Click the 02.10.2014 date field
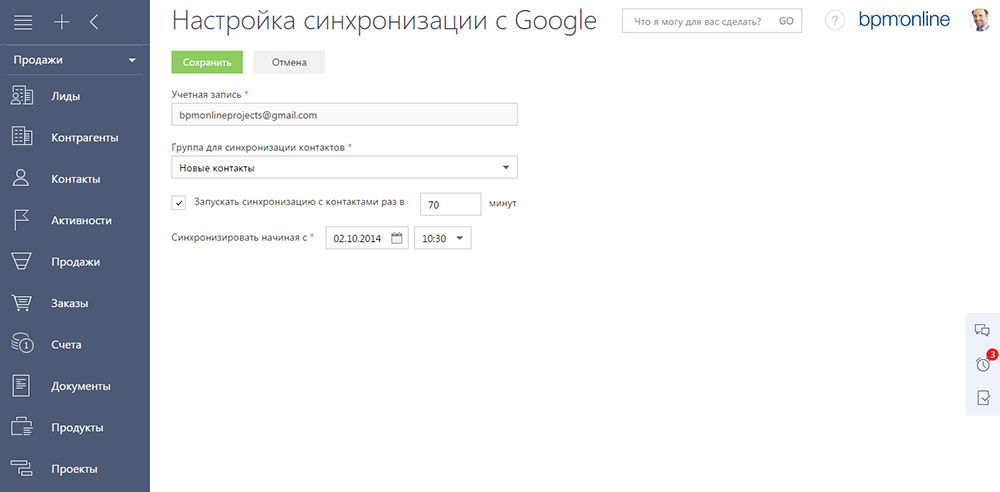This screenshot has height=492, width=1000. [x=367, y=238]
